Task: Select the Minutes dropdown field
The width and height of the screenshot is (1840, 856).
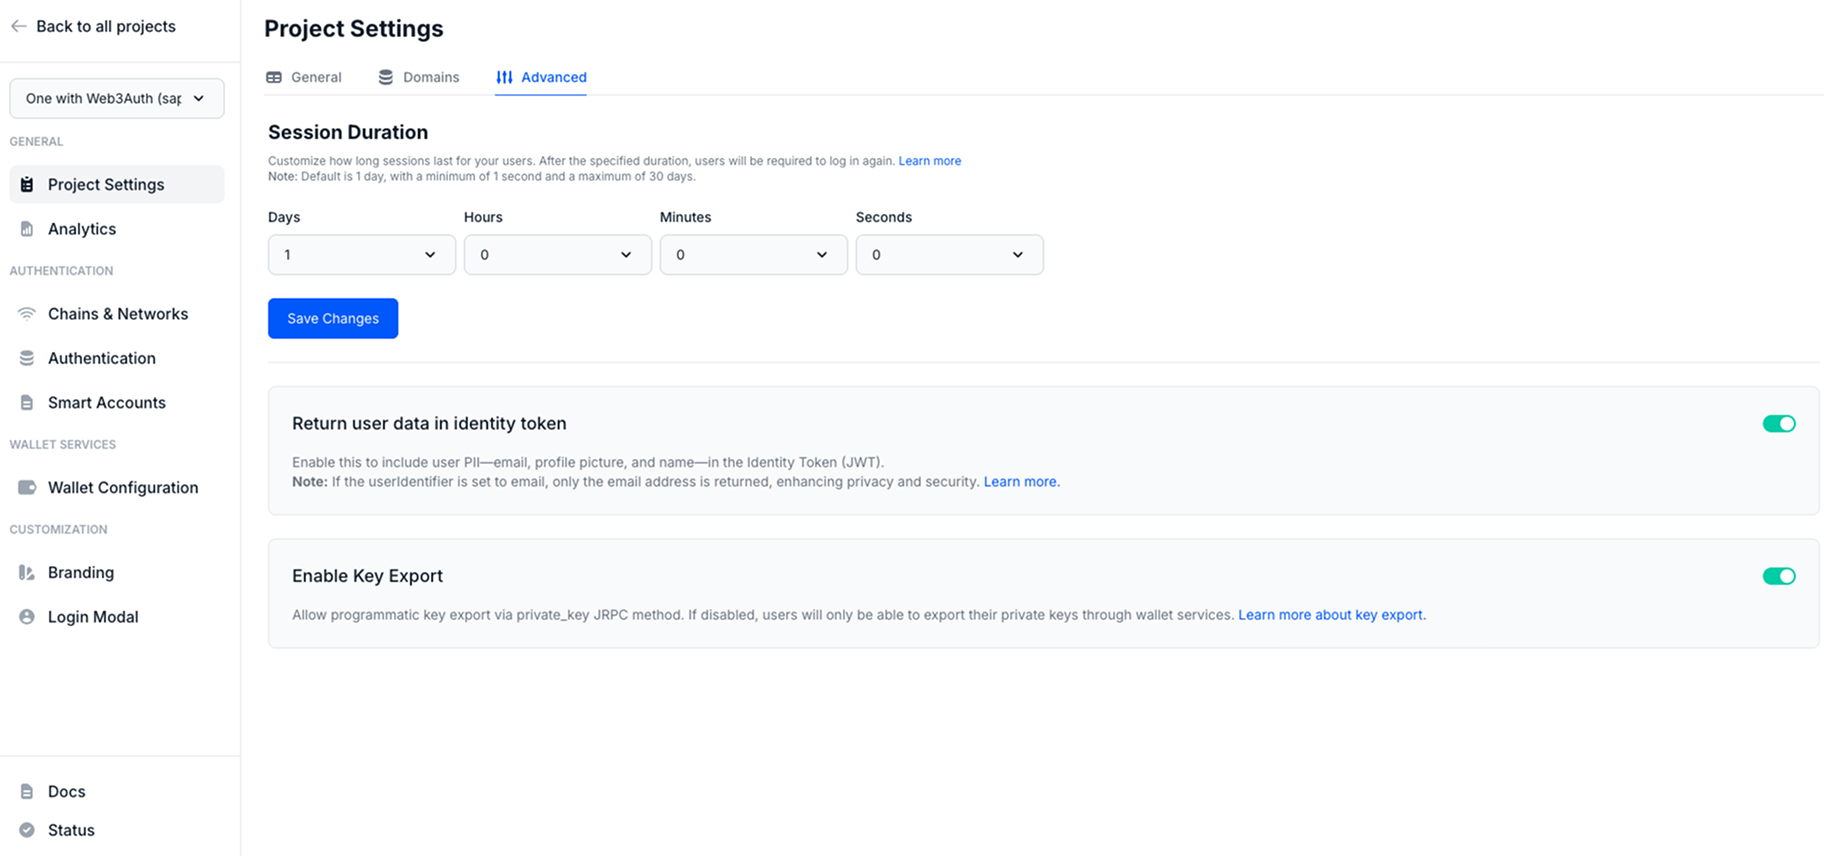Action: pos(753,255)
